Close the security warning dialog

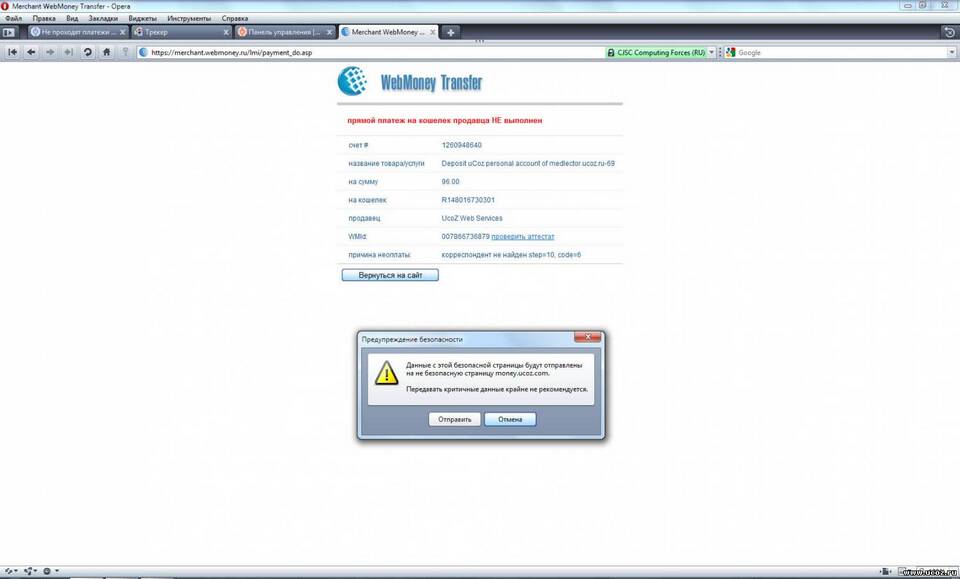pos(588,337)
